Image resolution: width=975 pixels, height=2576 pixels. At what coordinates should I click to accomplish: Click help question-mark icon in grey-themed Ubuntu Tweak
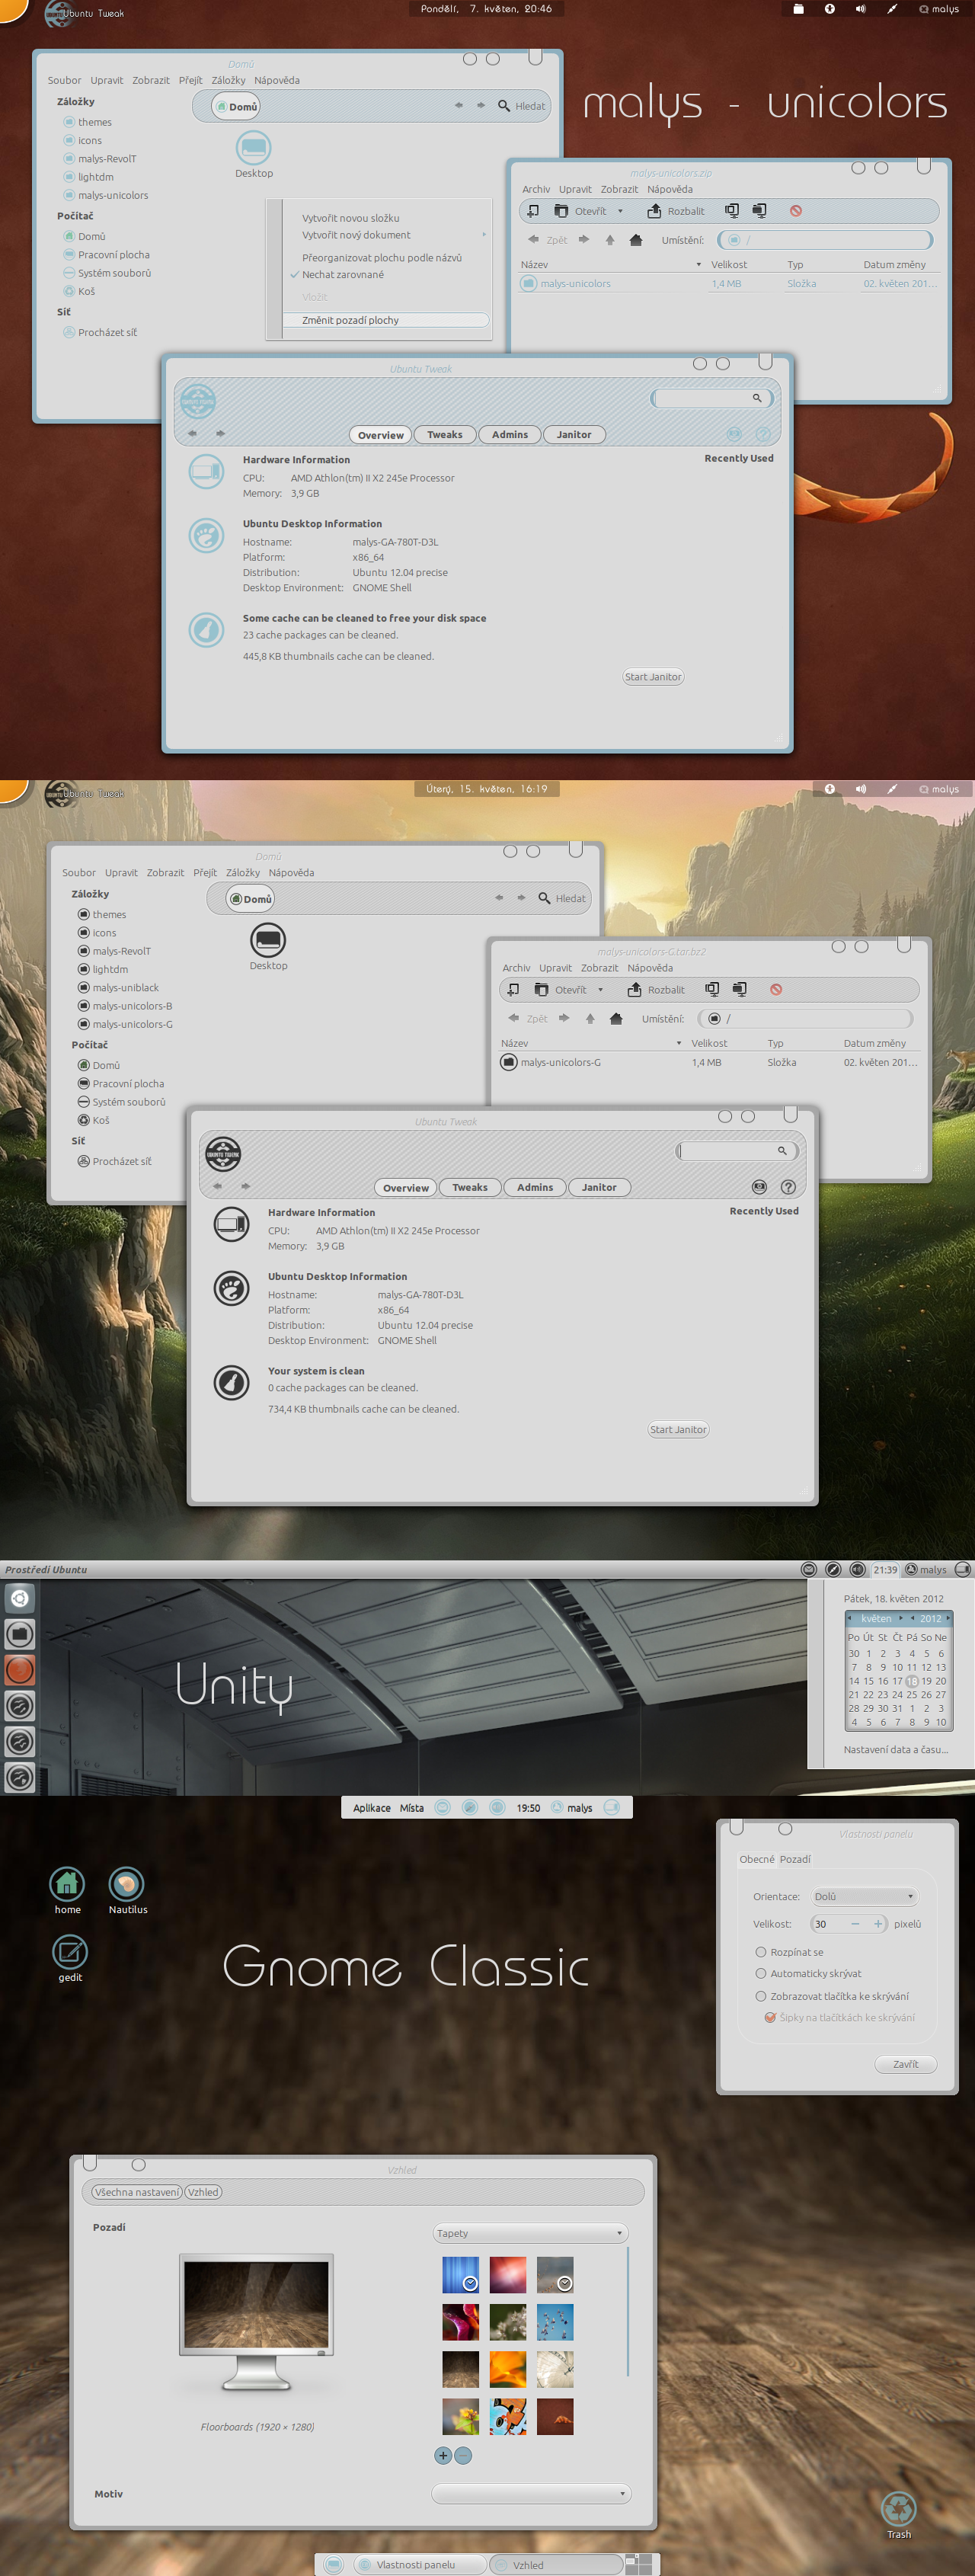788,1187
